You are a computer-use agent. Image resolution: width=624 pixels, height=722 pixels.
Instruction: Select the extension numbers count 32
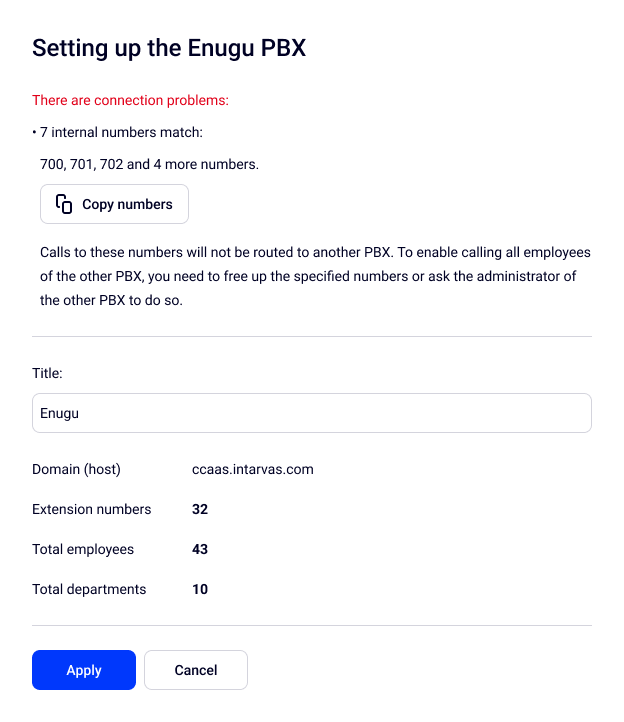pos(200,509)
